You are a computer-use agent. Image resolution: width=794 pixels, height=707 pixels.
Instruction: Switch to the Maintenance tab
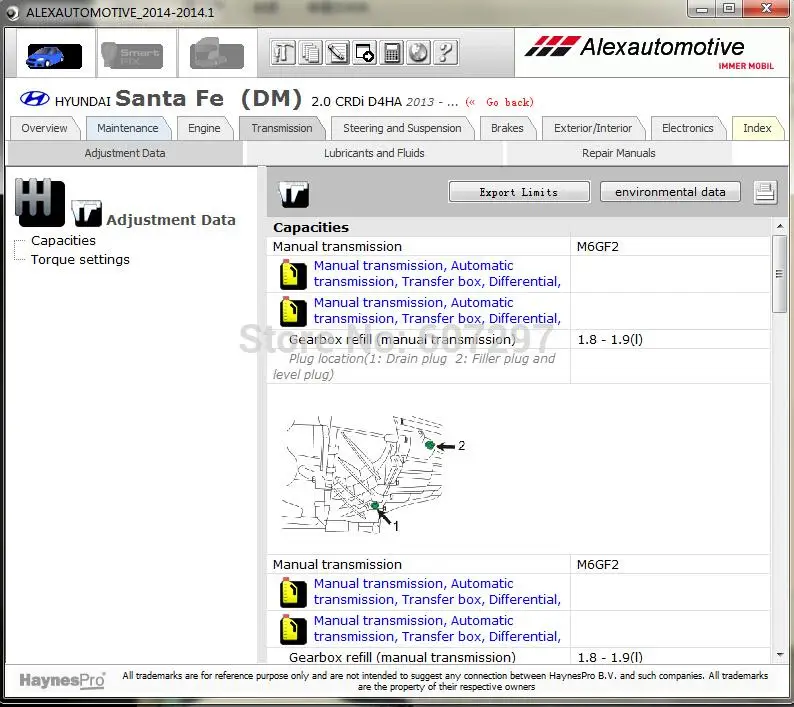point(128,128)
